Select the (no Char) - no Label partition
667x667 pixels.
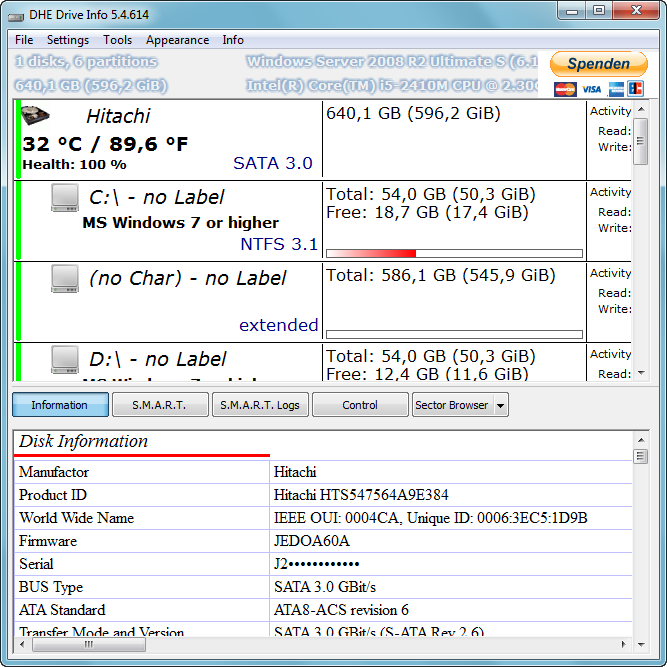pos(188,279)
